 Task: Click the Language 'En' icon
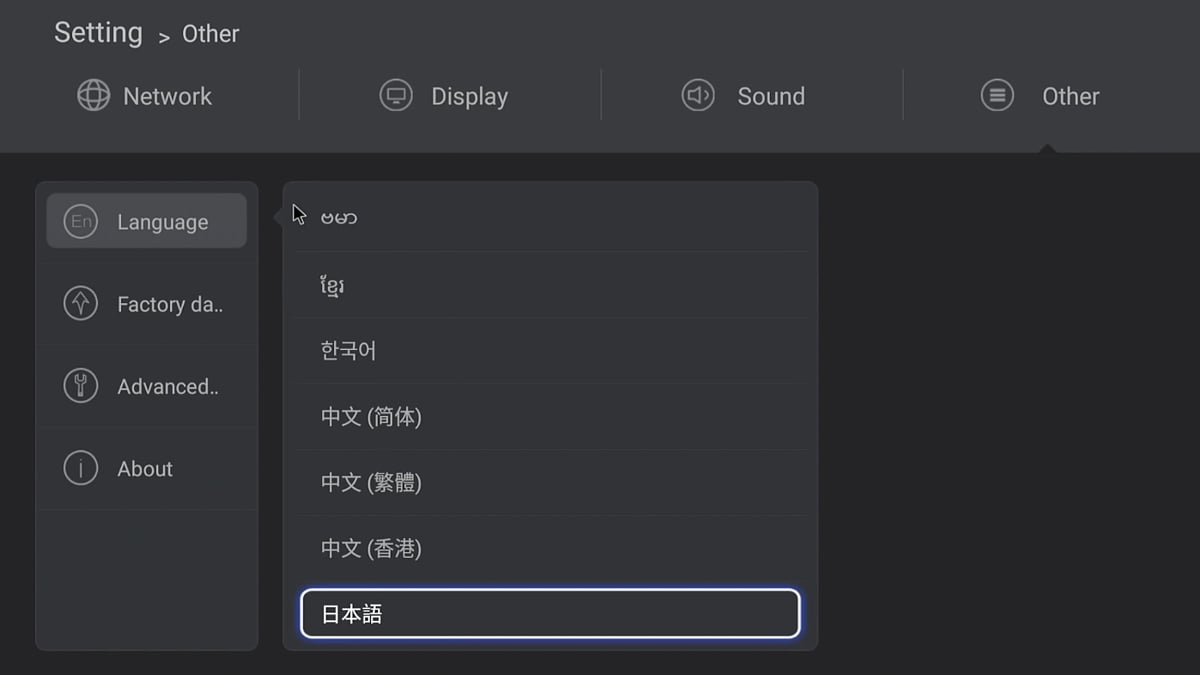point(80,221)
